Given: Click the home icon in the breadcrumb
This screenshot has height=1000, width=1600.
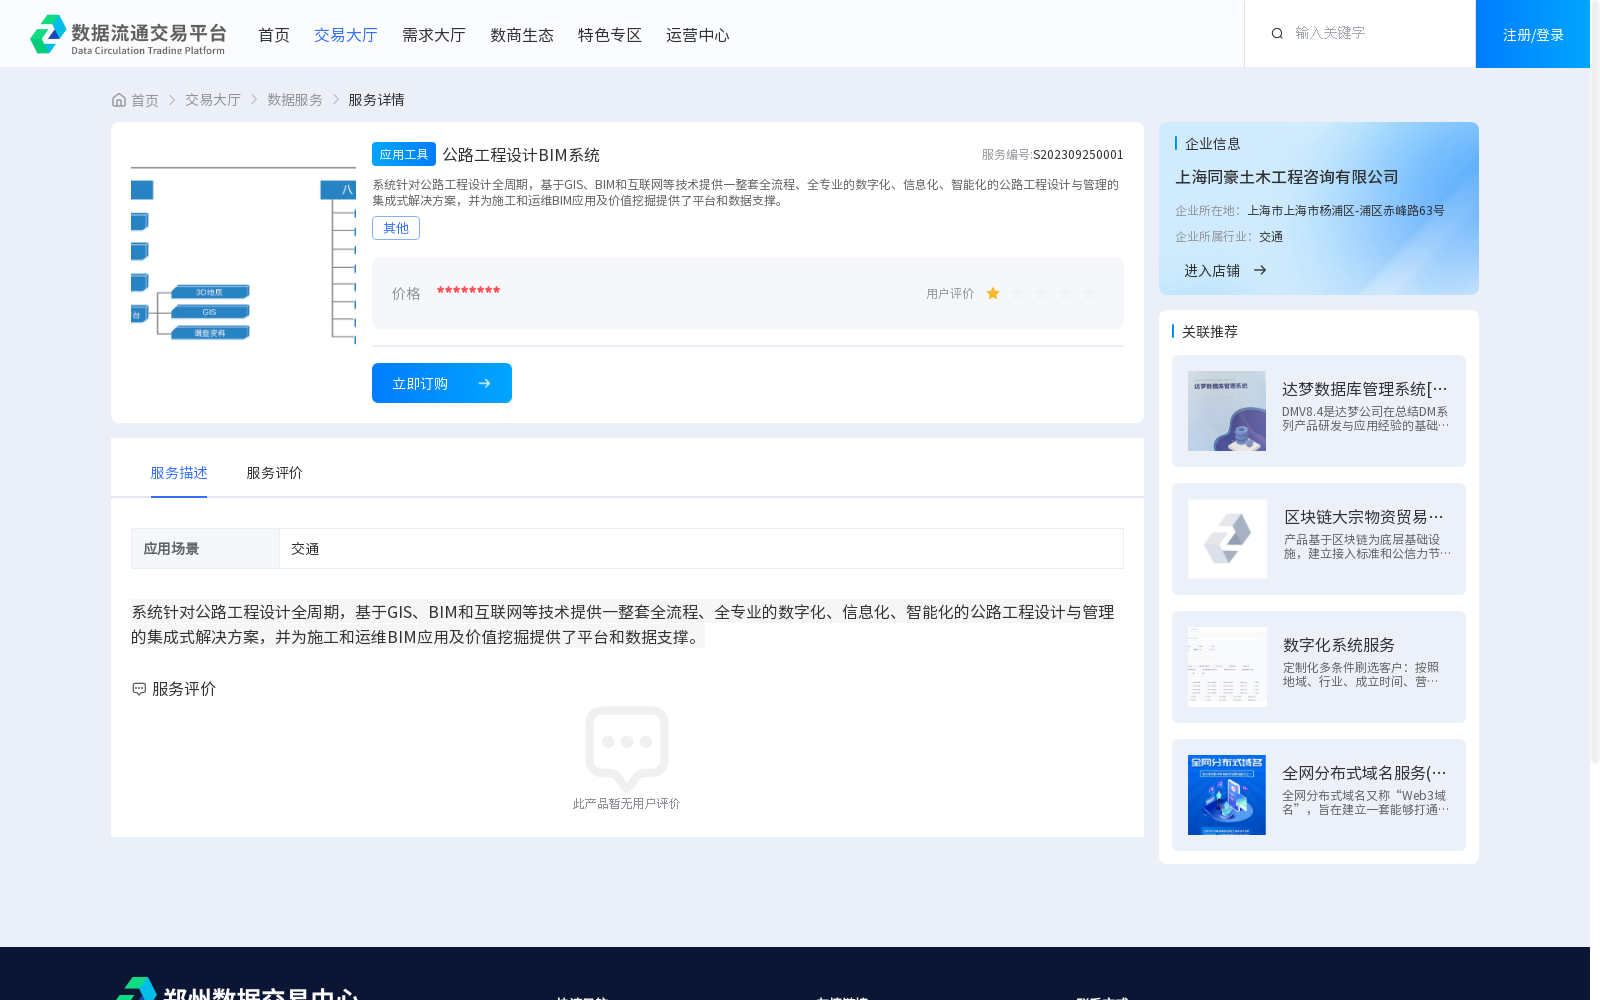Looking at the screenshot, I should point(119,100).
